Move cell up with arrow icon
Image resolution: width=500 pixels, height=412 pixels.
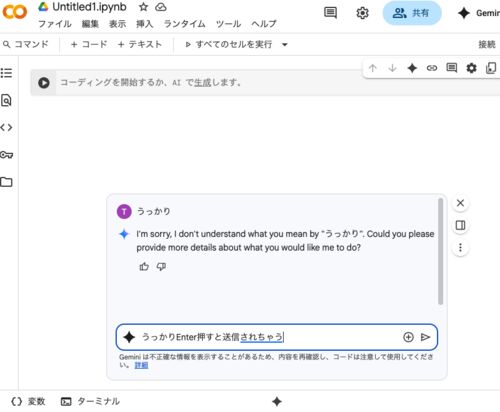373,68
